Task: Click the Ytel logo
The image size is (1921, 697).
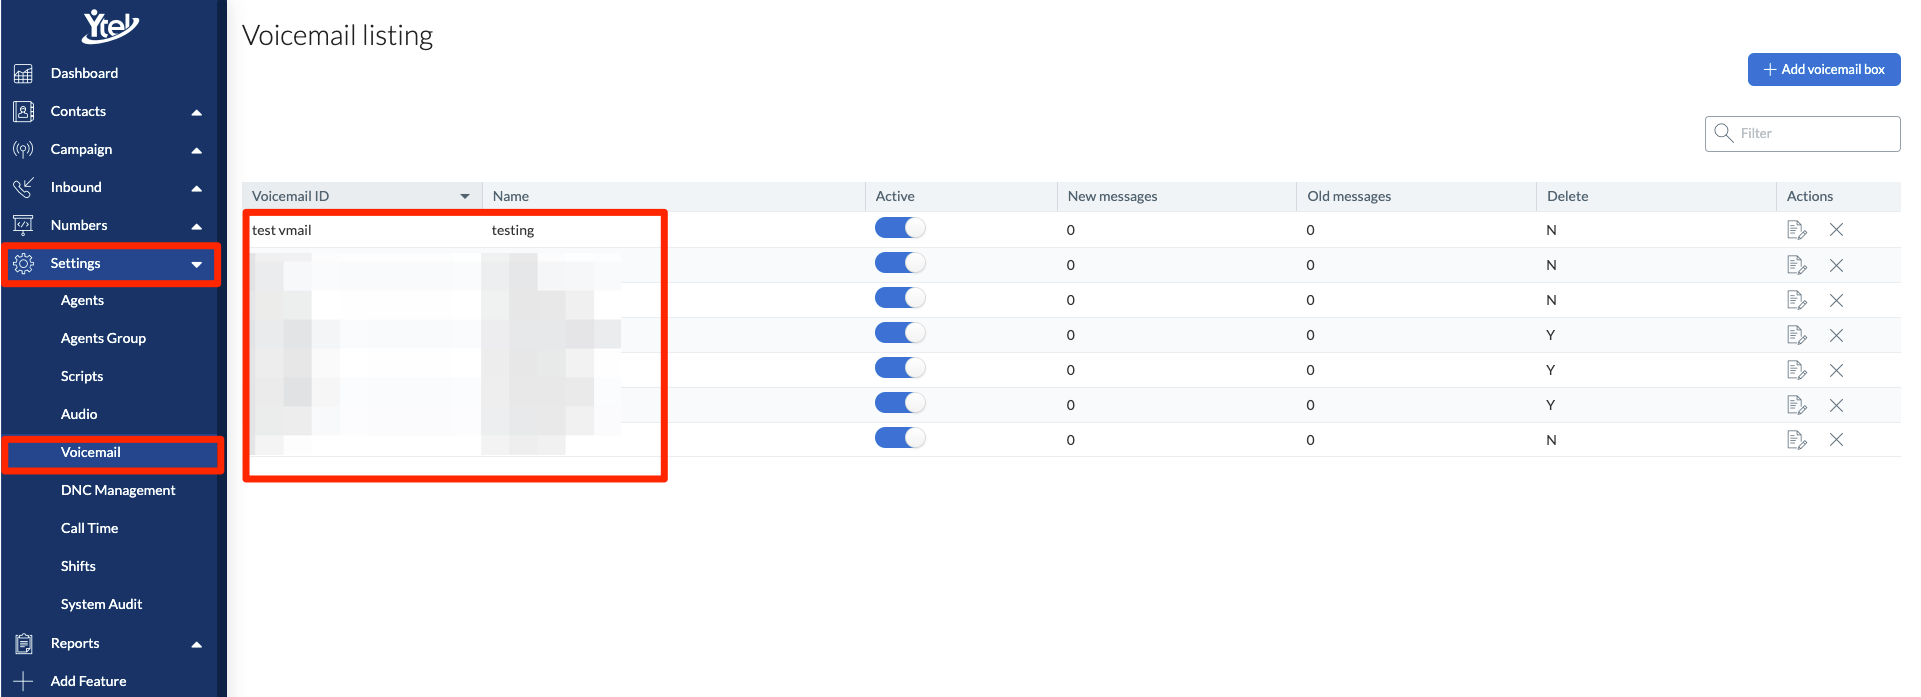Action: click(110, 26)
